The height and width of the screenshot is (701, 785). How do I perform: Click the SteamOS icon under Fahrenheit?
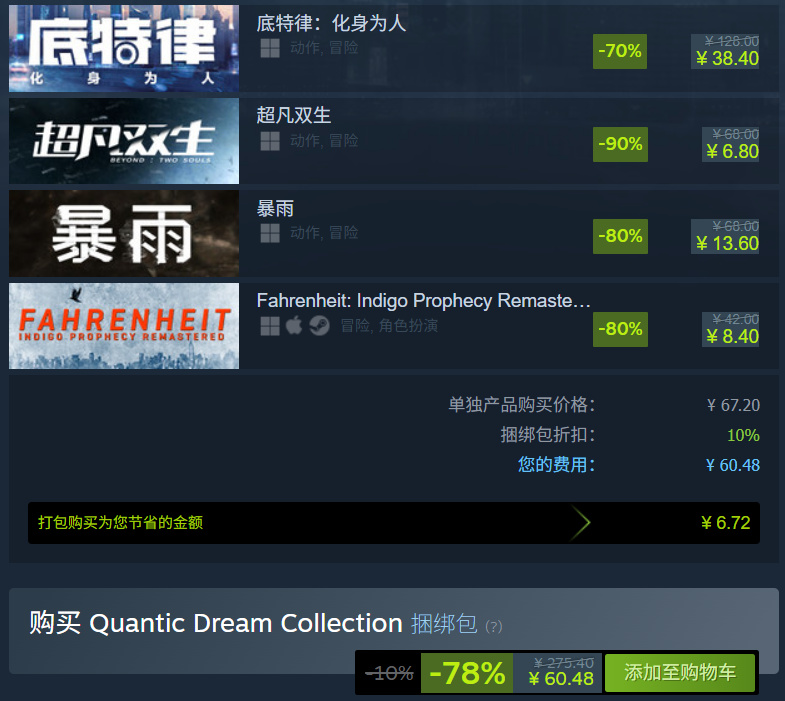(319, 326)
